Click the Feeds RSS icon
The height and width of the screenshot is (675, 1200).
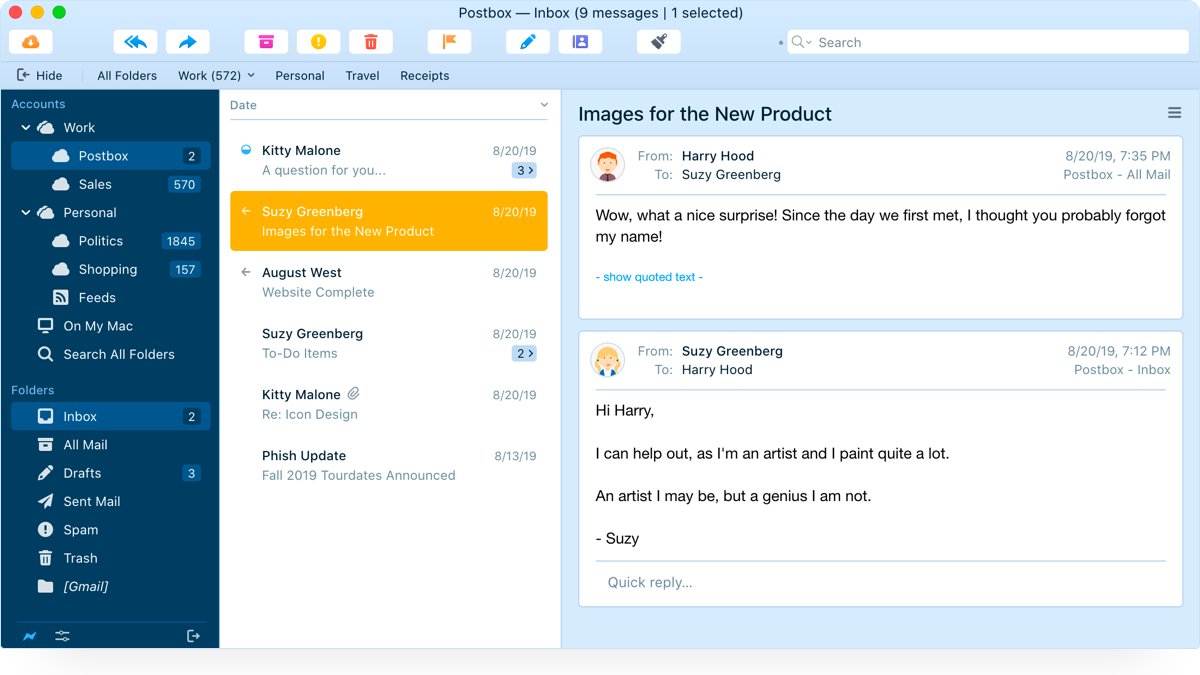(x=60, y=298)
